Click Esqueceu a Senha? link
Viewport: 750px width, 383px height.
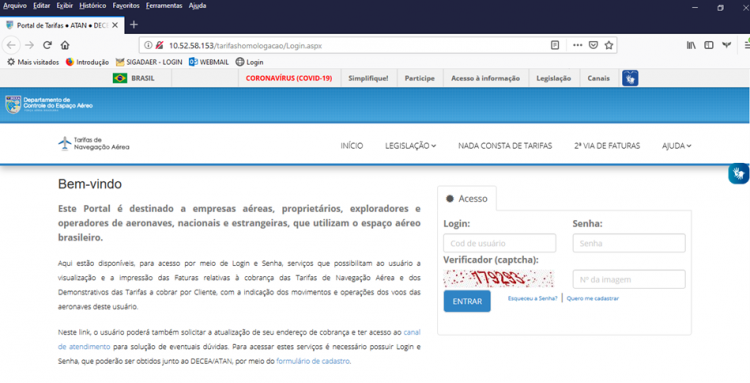(x=532, y=298)
